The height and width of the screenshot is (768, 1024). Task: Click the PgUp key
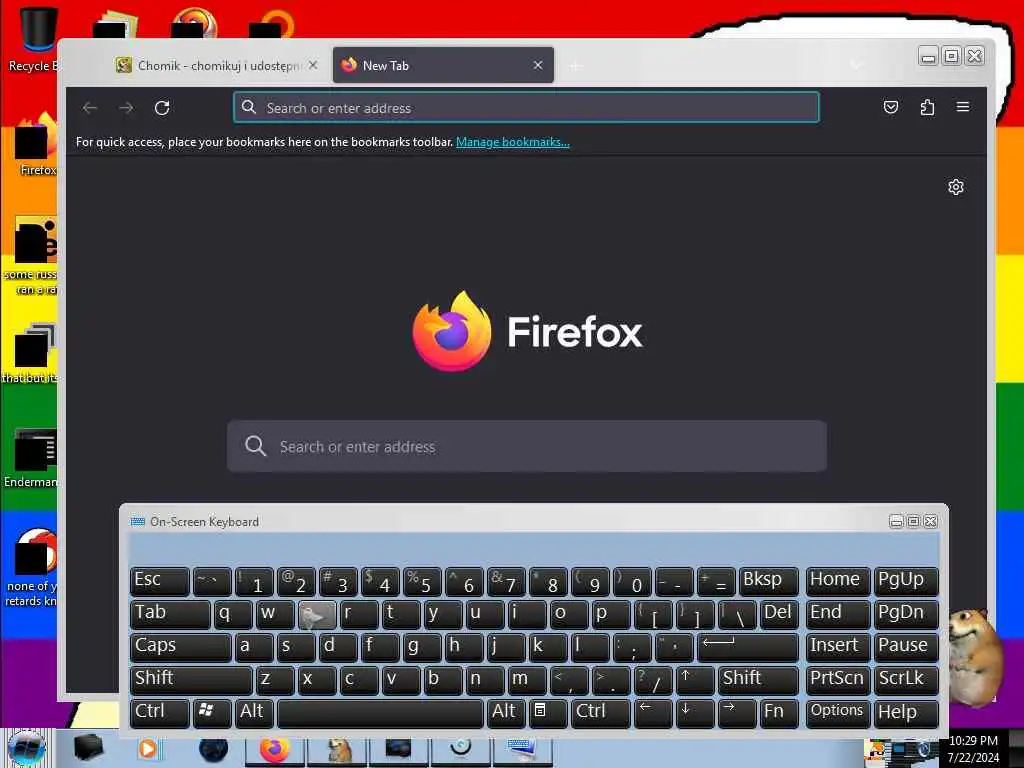[x=906, y=581]
